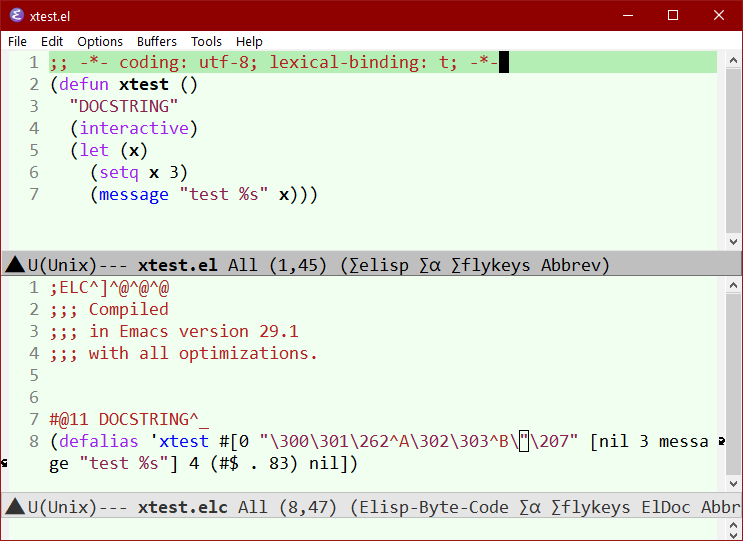743x541 pixels.
Task: Click ∑flykeys in the top mode line
Action: click(490, 265)
